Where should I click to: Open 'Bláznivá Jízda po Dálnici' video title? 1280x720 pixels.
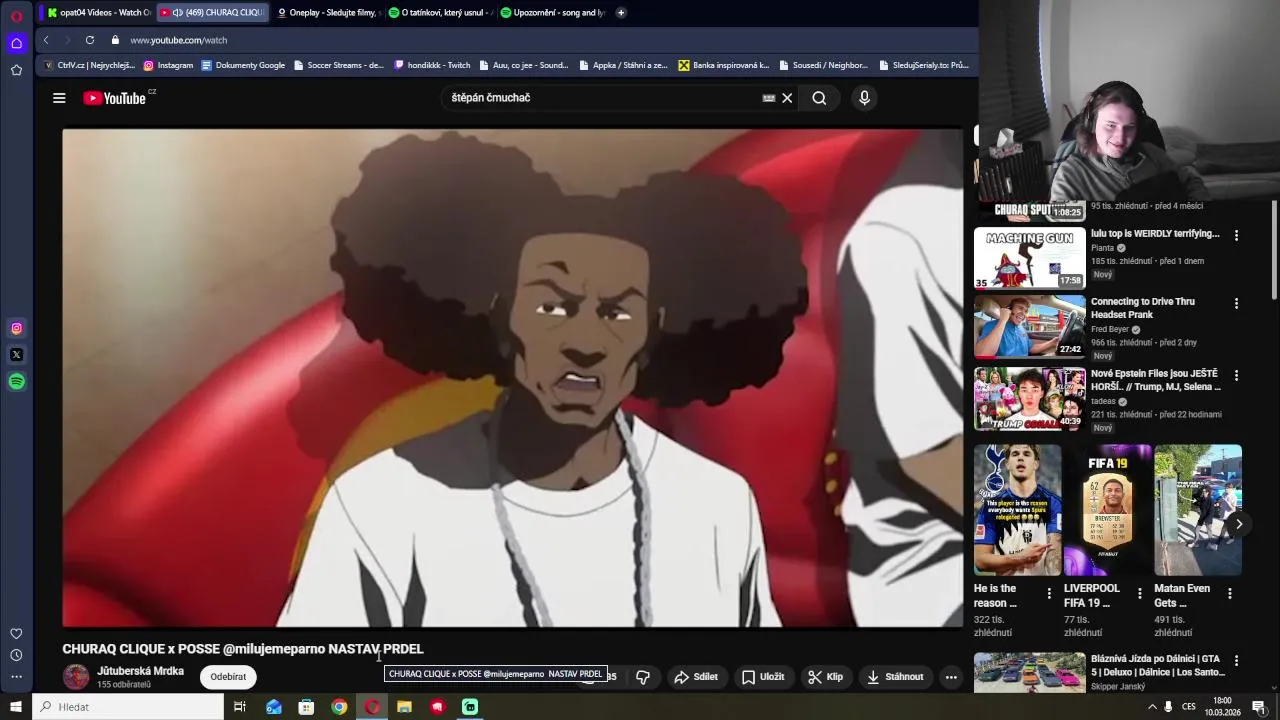(x=1158, y=665)
